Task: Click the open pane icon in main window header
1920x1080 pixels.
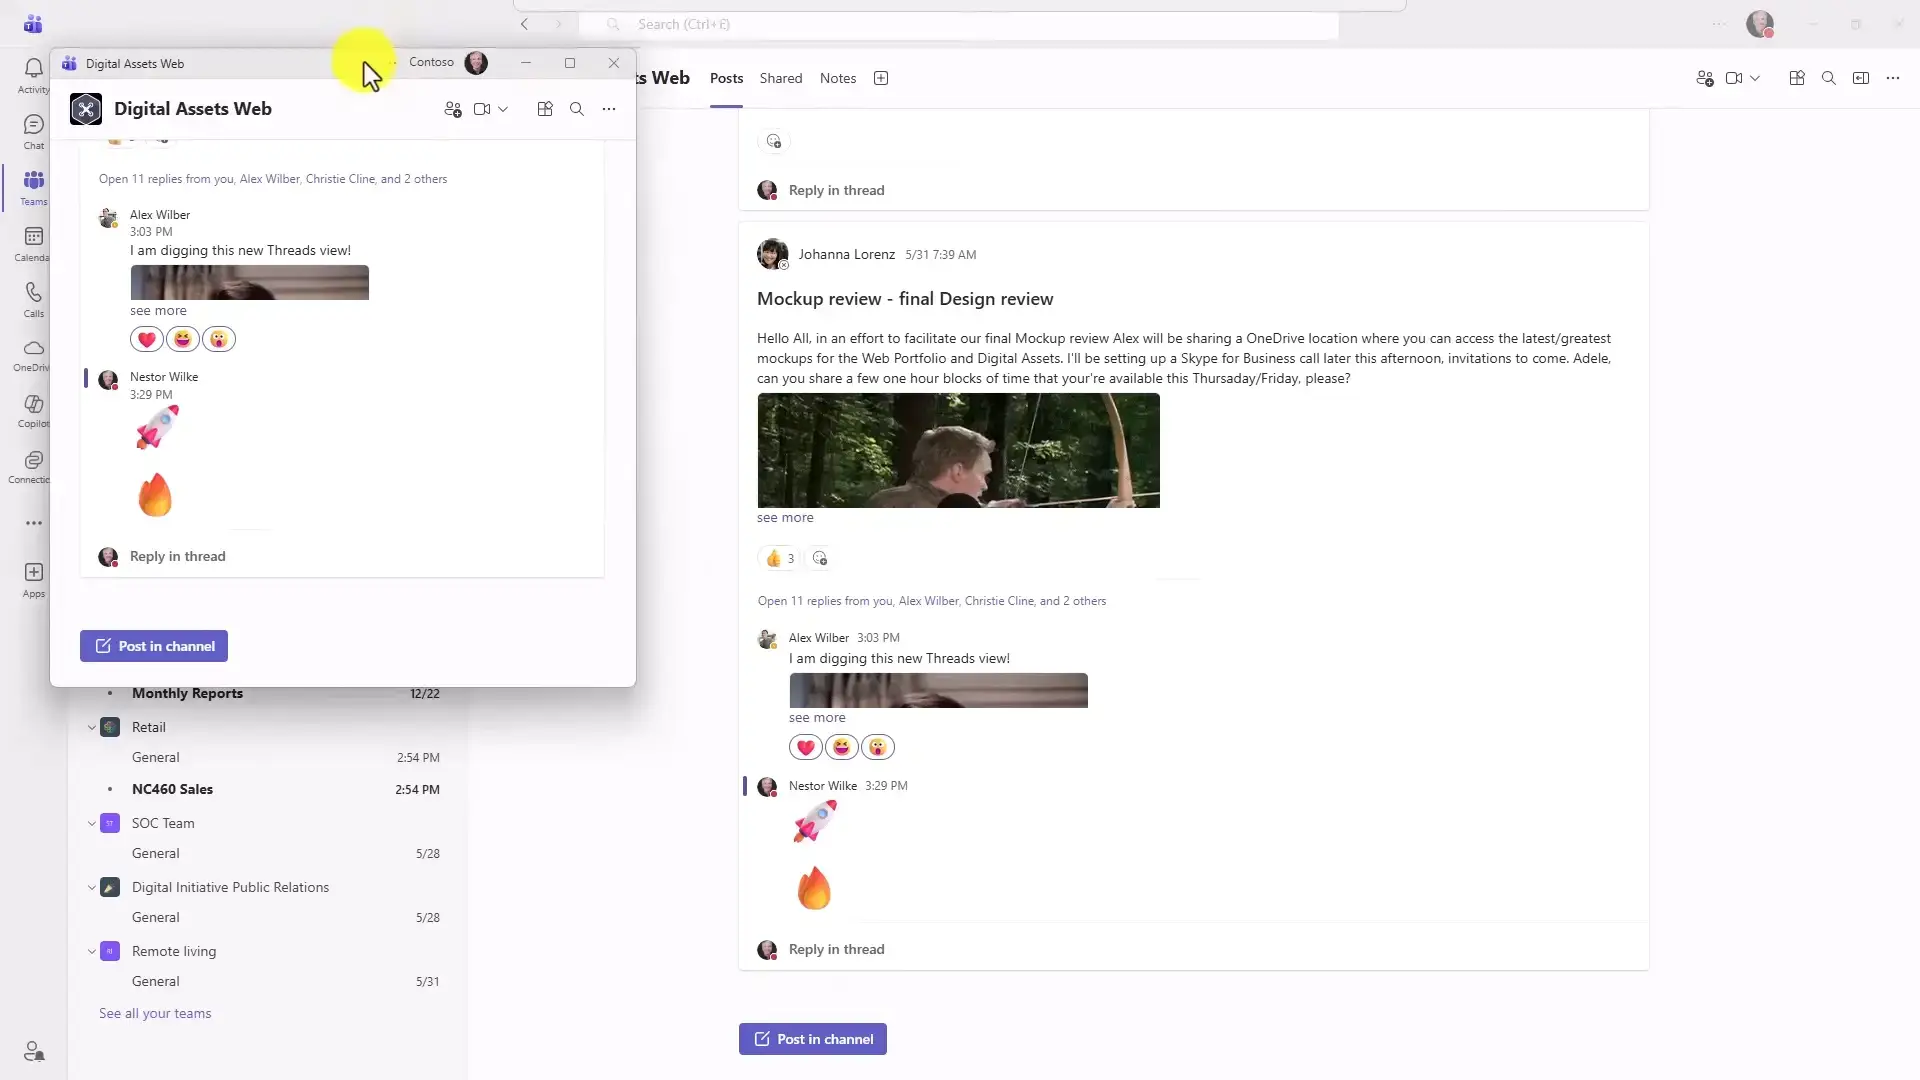Action: click(x=1861, y=78)
